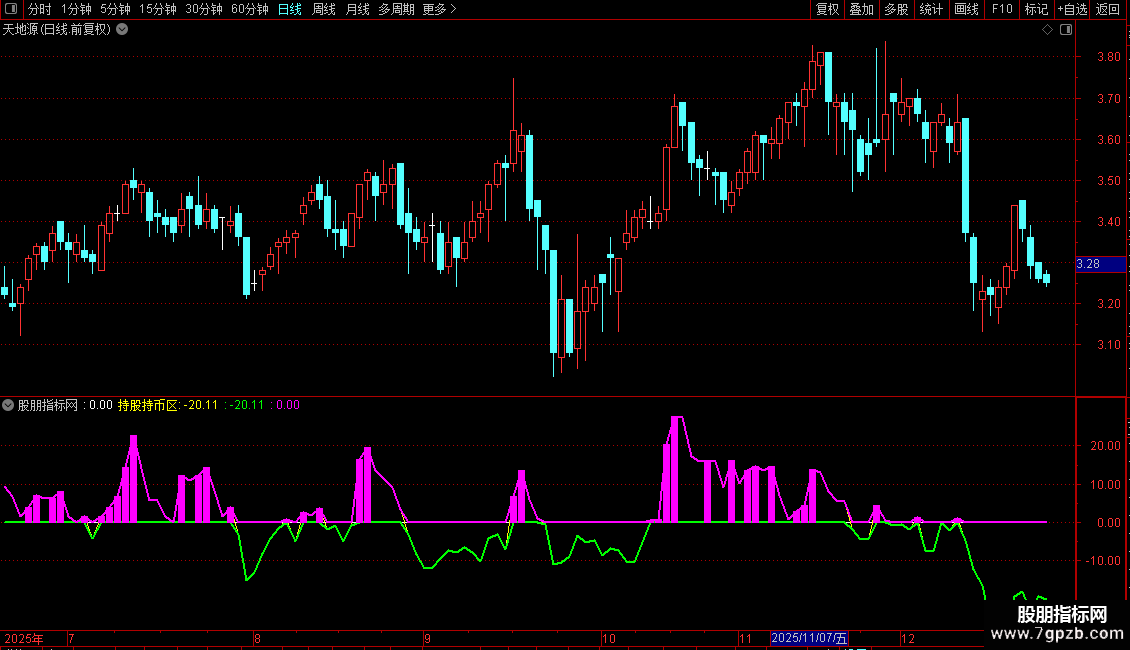Expand the 股朋指标网 indicator menu
Screen dimensions: 1130x650
pyautogui.click(x=8, y=405)
